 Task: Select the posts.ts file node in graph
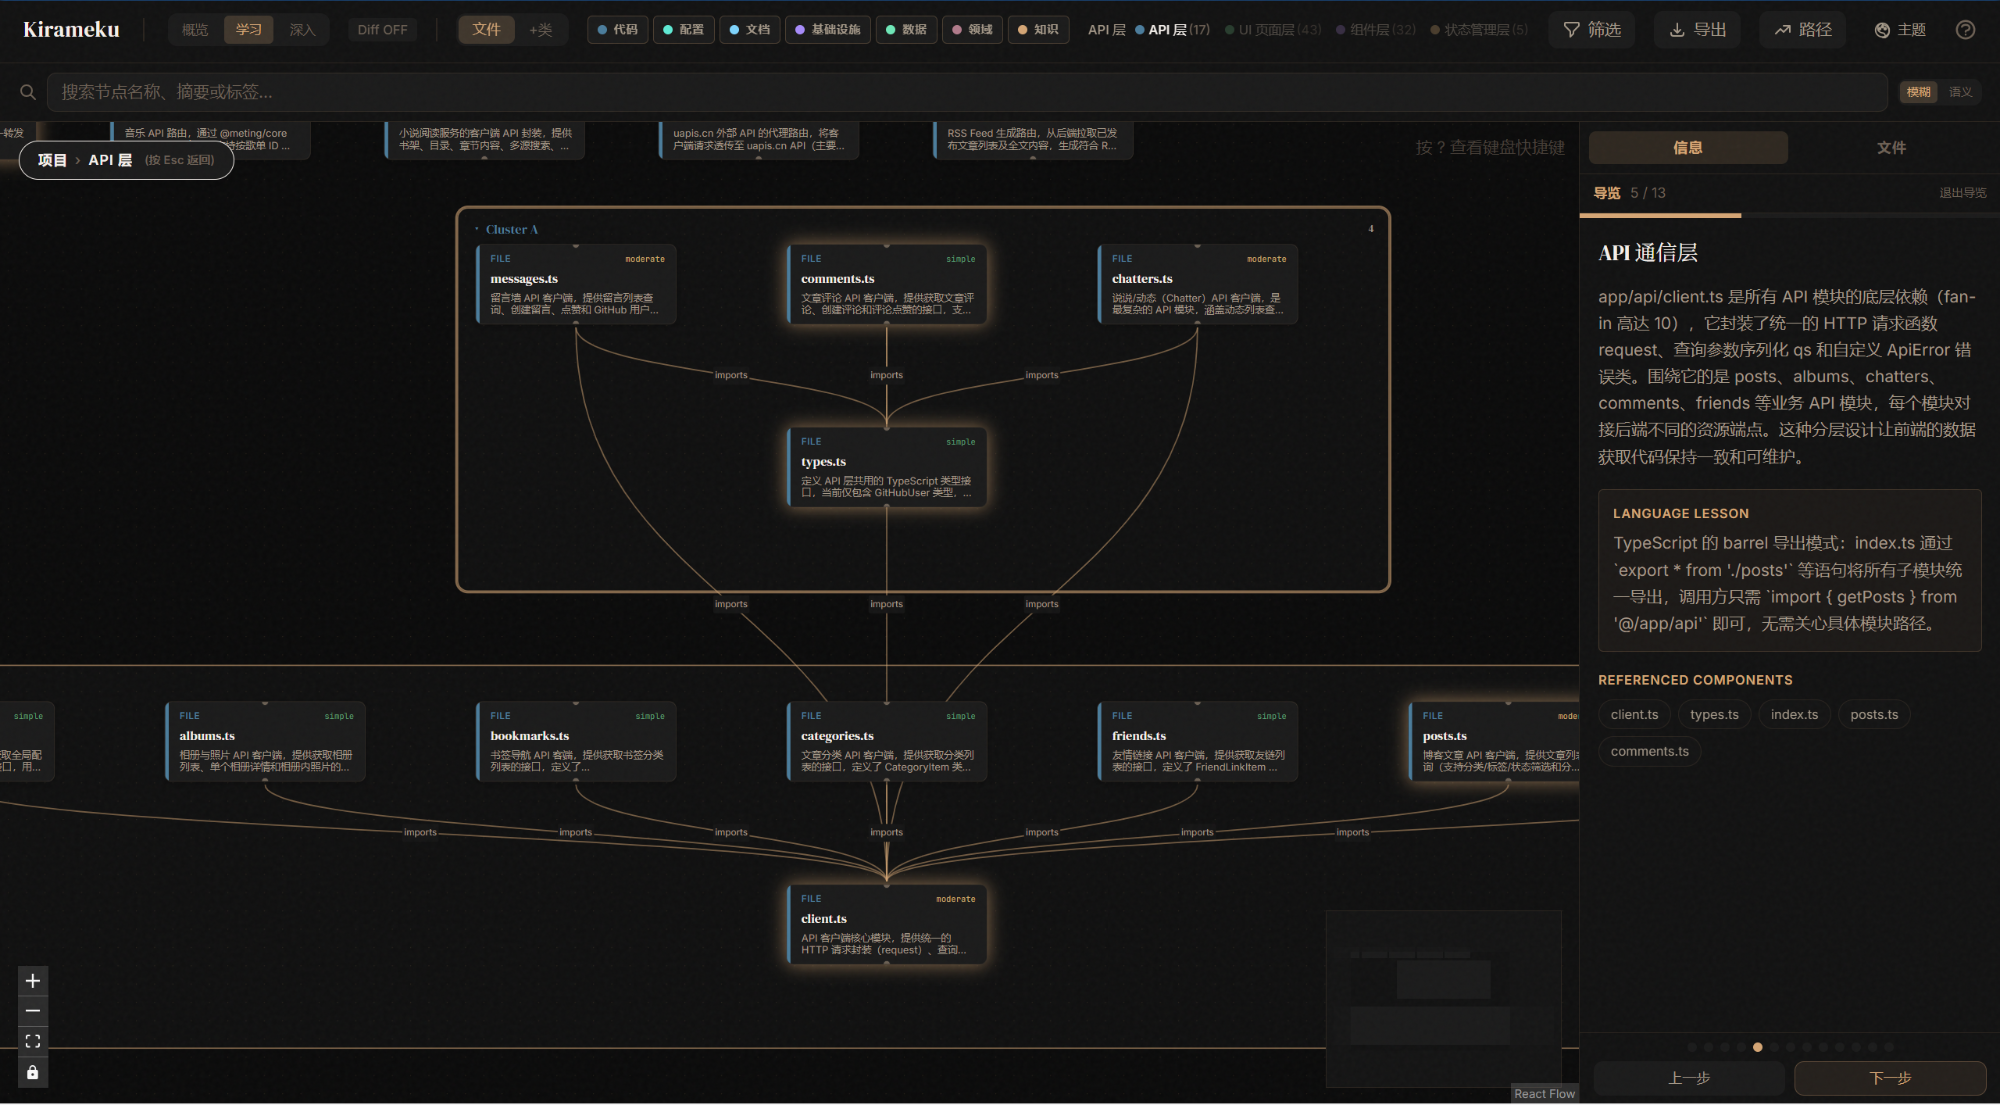[x=1494, y=741]
